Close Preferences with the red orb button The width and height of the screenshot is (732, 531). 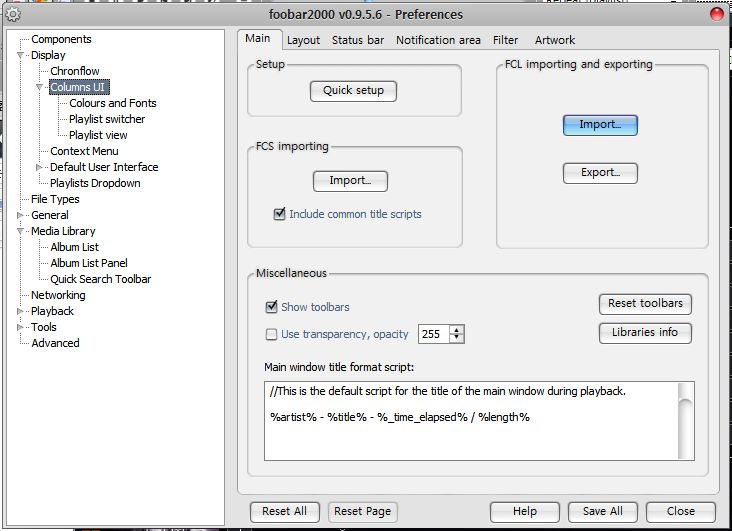pyautogui.click(x=717, y=14)
